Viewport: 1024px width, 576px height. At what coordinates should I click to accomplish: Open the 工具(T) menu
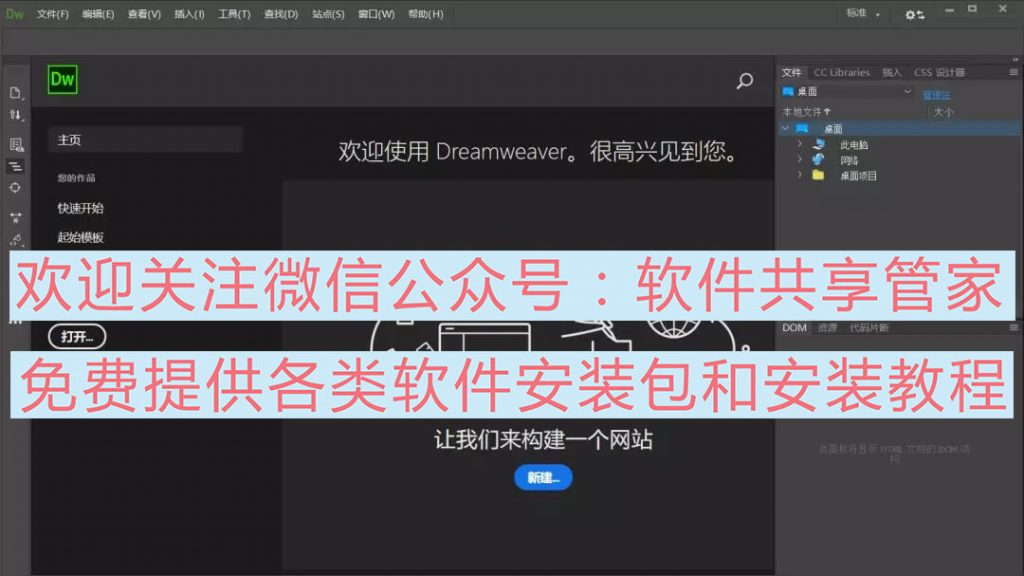point(234,14)
